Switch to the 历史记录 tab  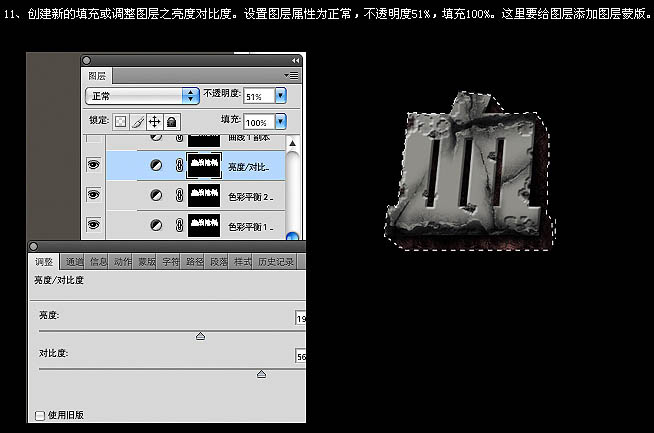276,262
